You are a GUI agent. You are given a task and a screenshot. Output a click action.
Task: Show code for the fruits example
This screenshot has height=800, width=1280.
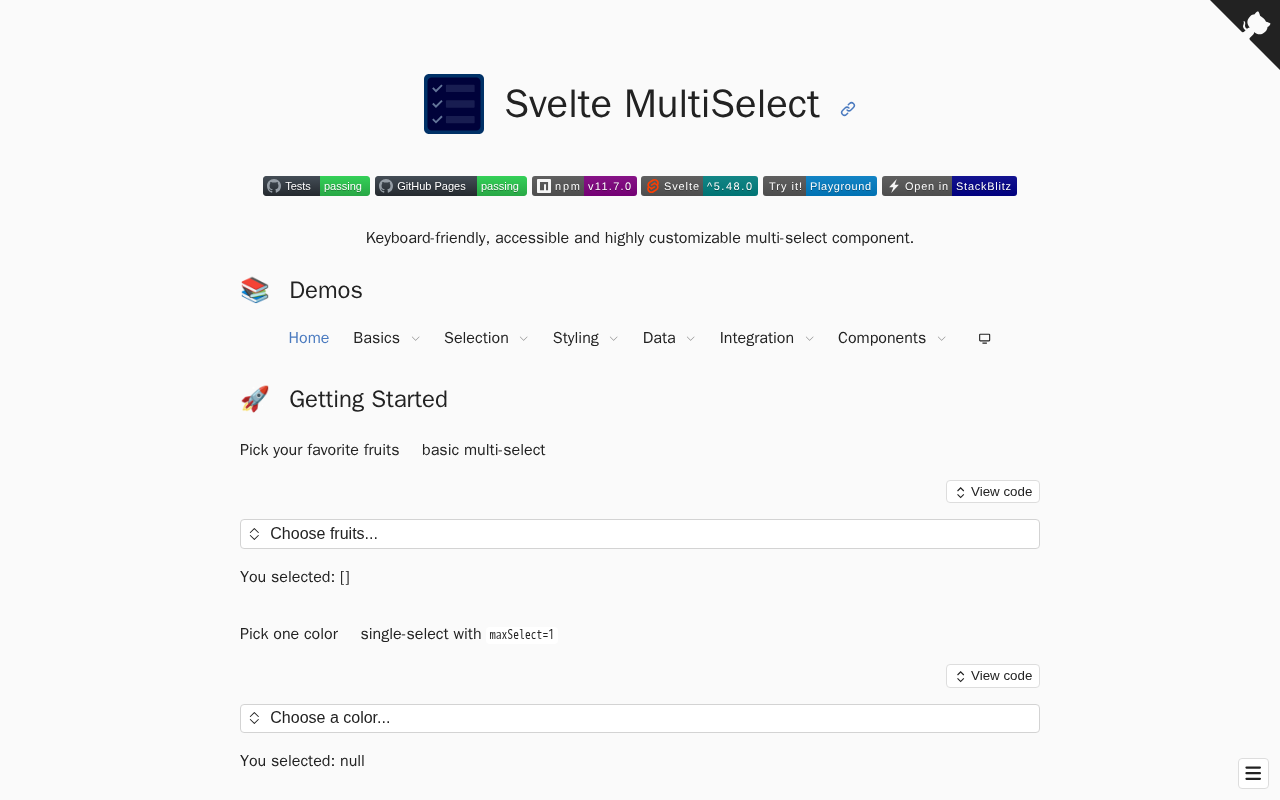pos(993,492)
